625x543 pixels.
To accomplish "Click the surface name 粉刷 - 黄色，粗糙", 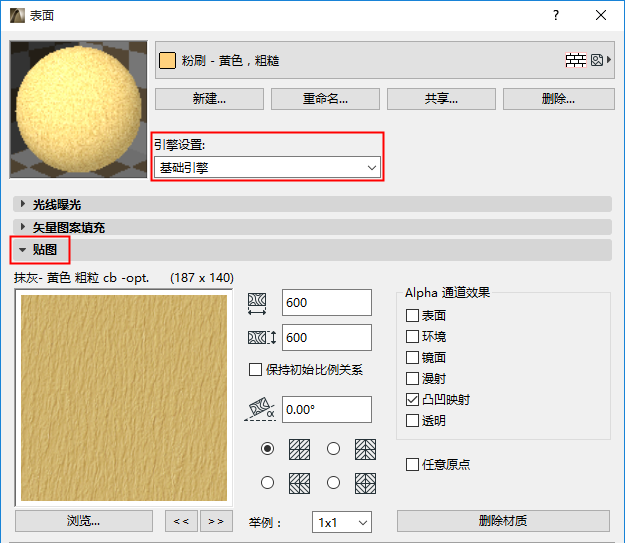I will 230,61.
